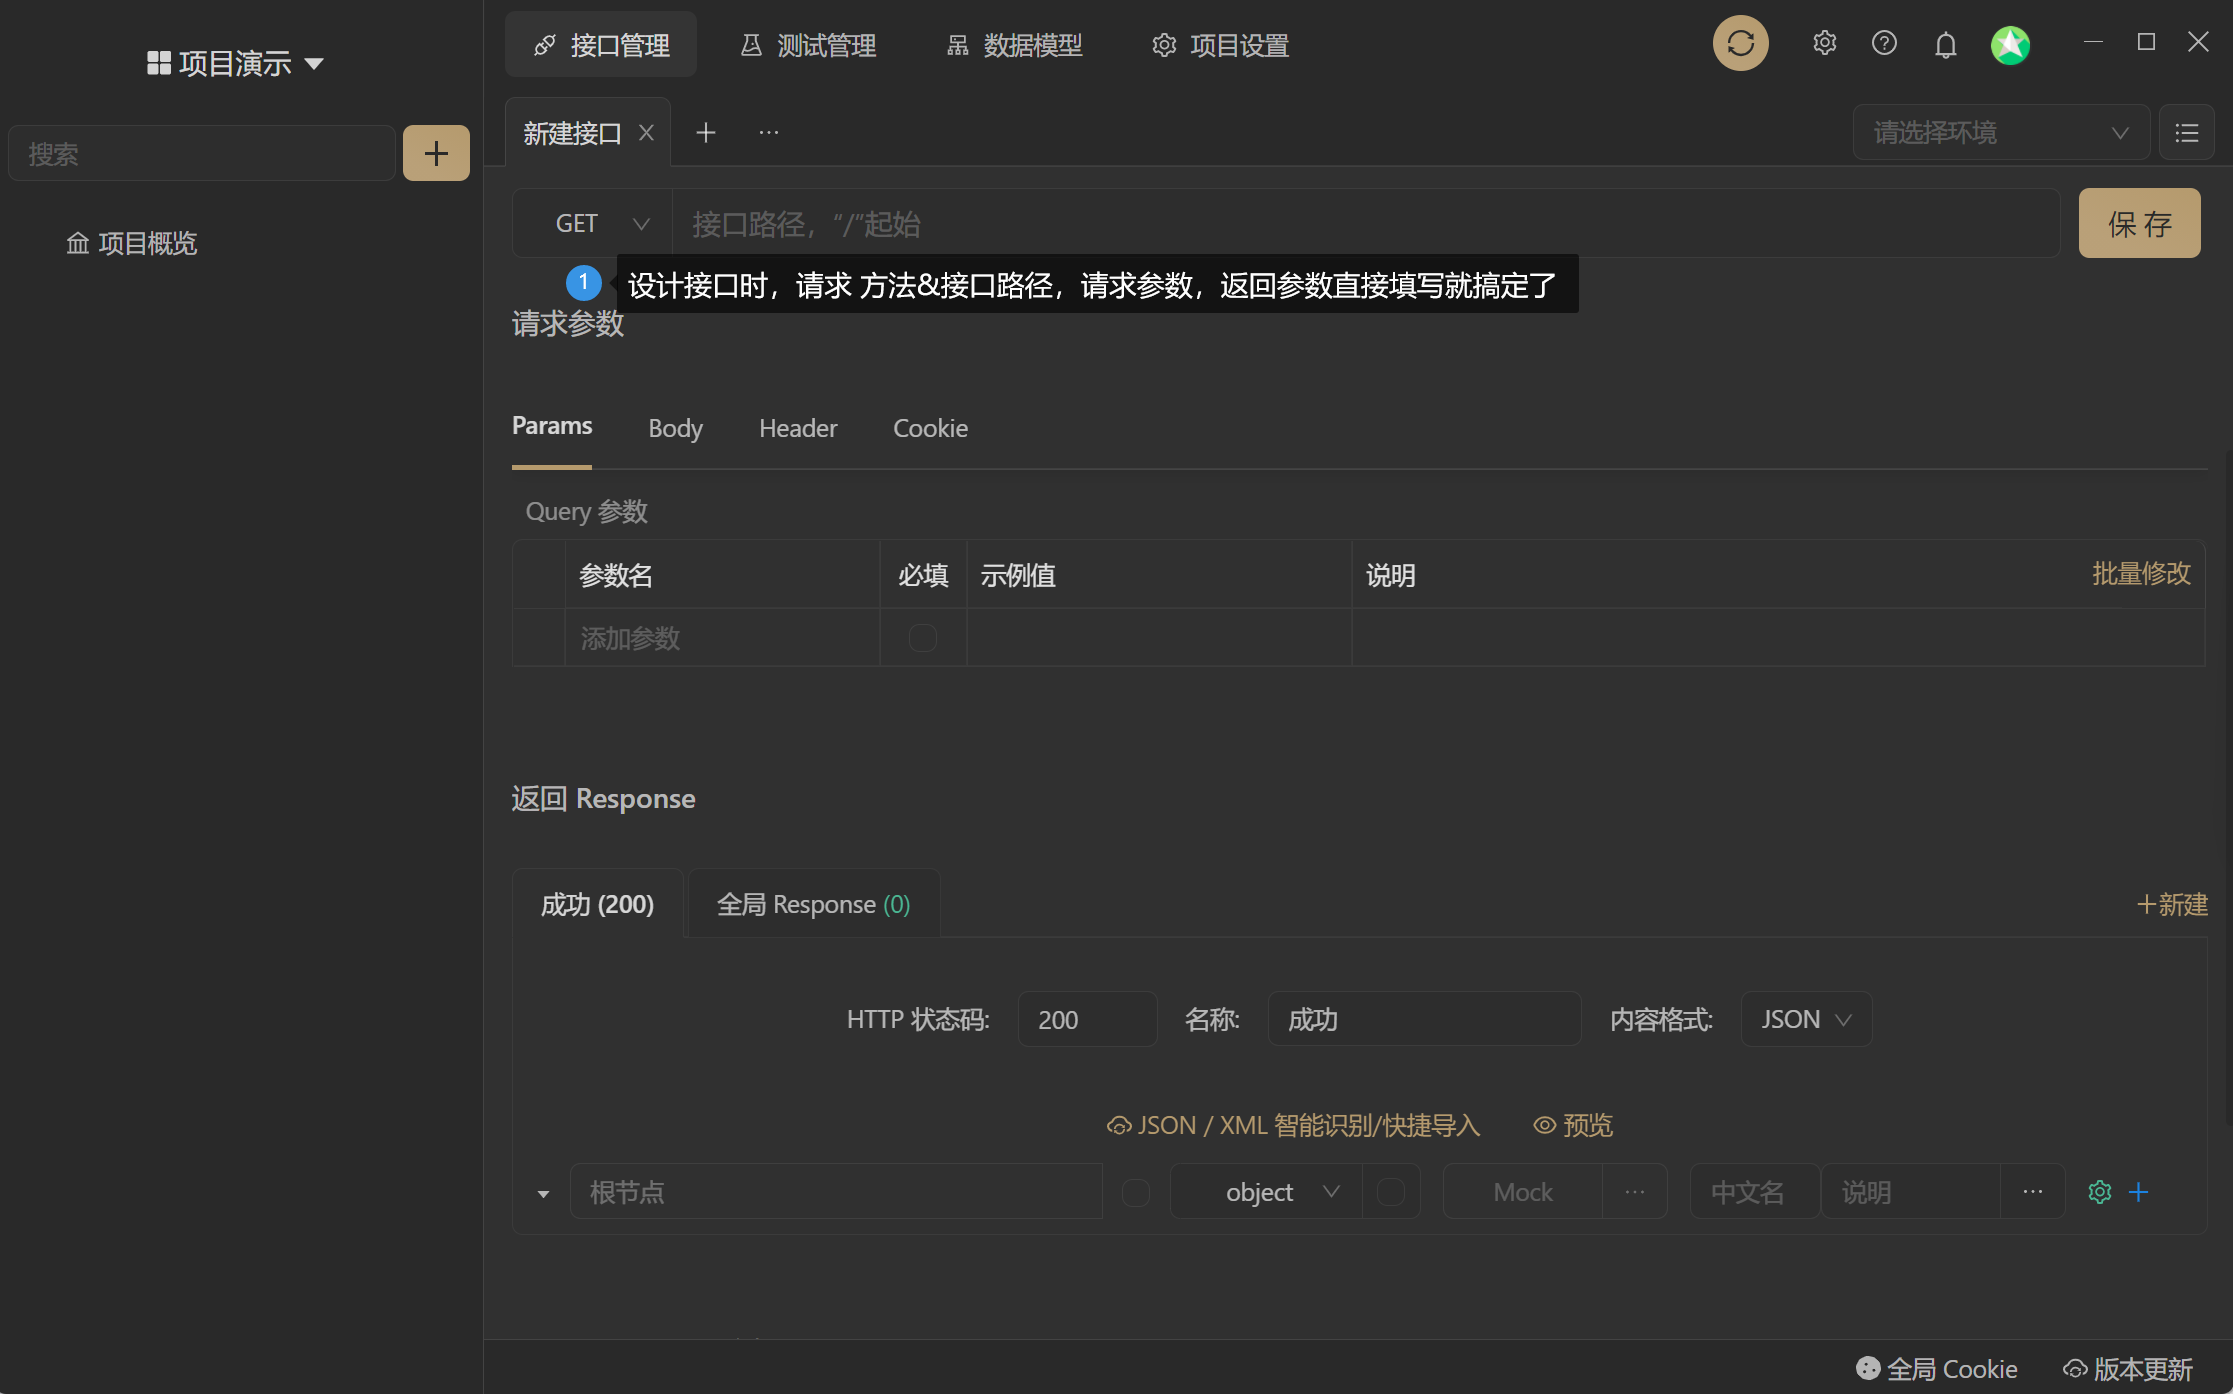2233x1394 pixels.
Task: Toggle checkbox left of object type
Action: (x=1135, y=1192)
